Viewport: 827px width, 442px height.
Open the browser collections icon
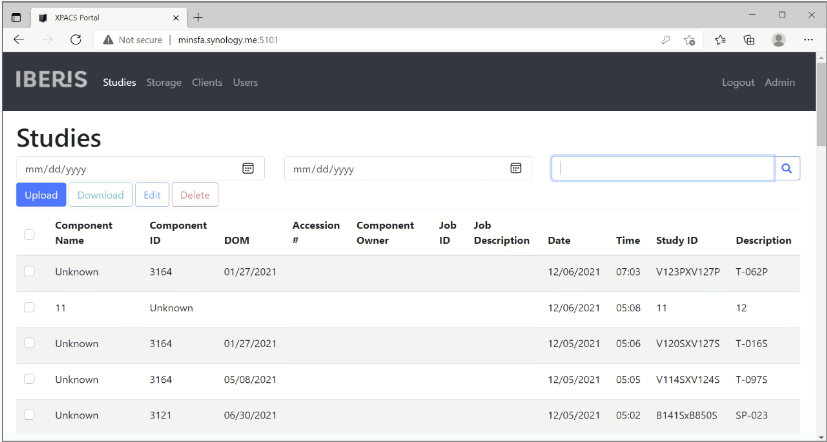pos(749,40)
